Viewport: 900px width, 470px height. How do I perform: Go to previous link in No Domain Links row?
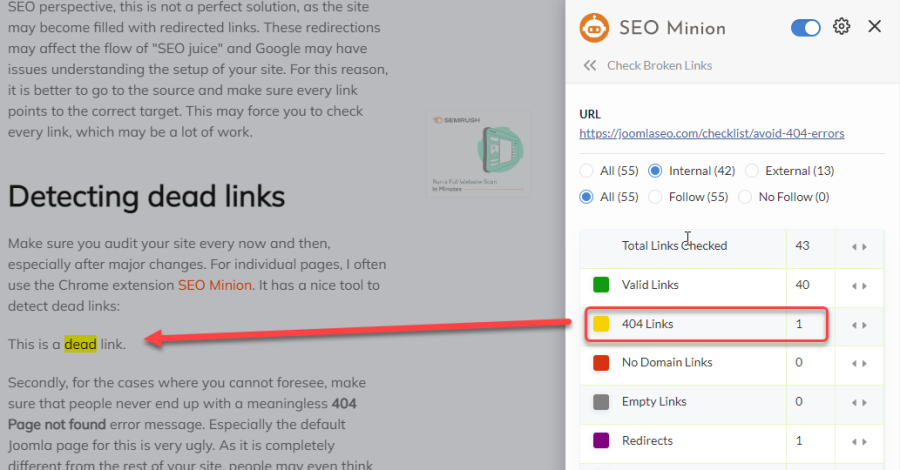[x=854, y=364]
